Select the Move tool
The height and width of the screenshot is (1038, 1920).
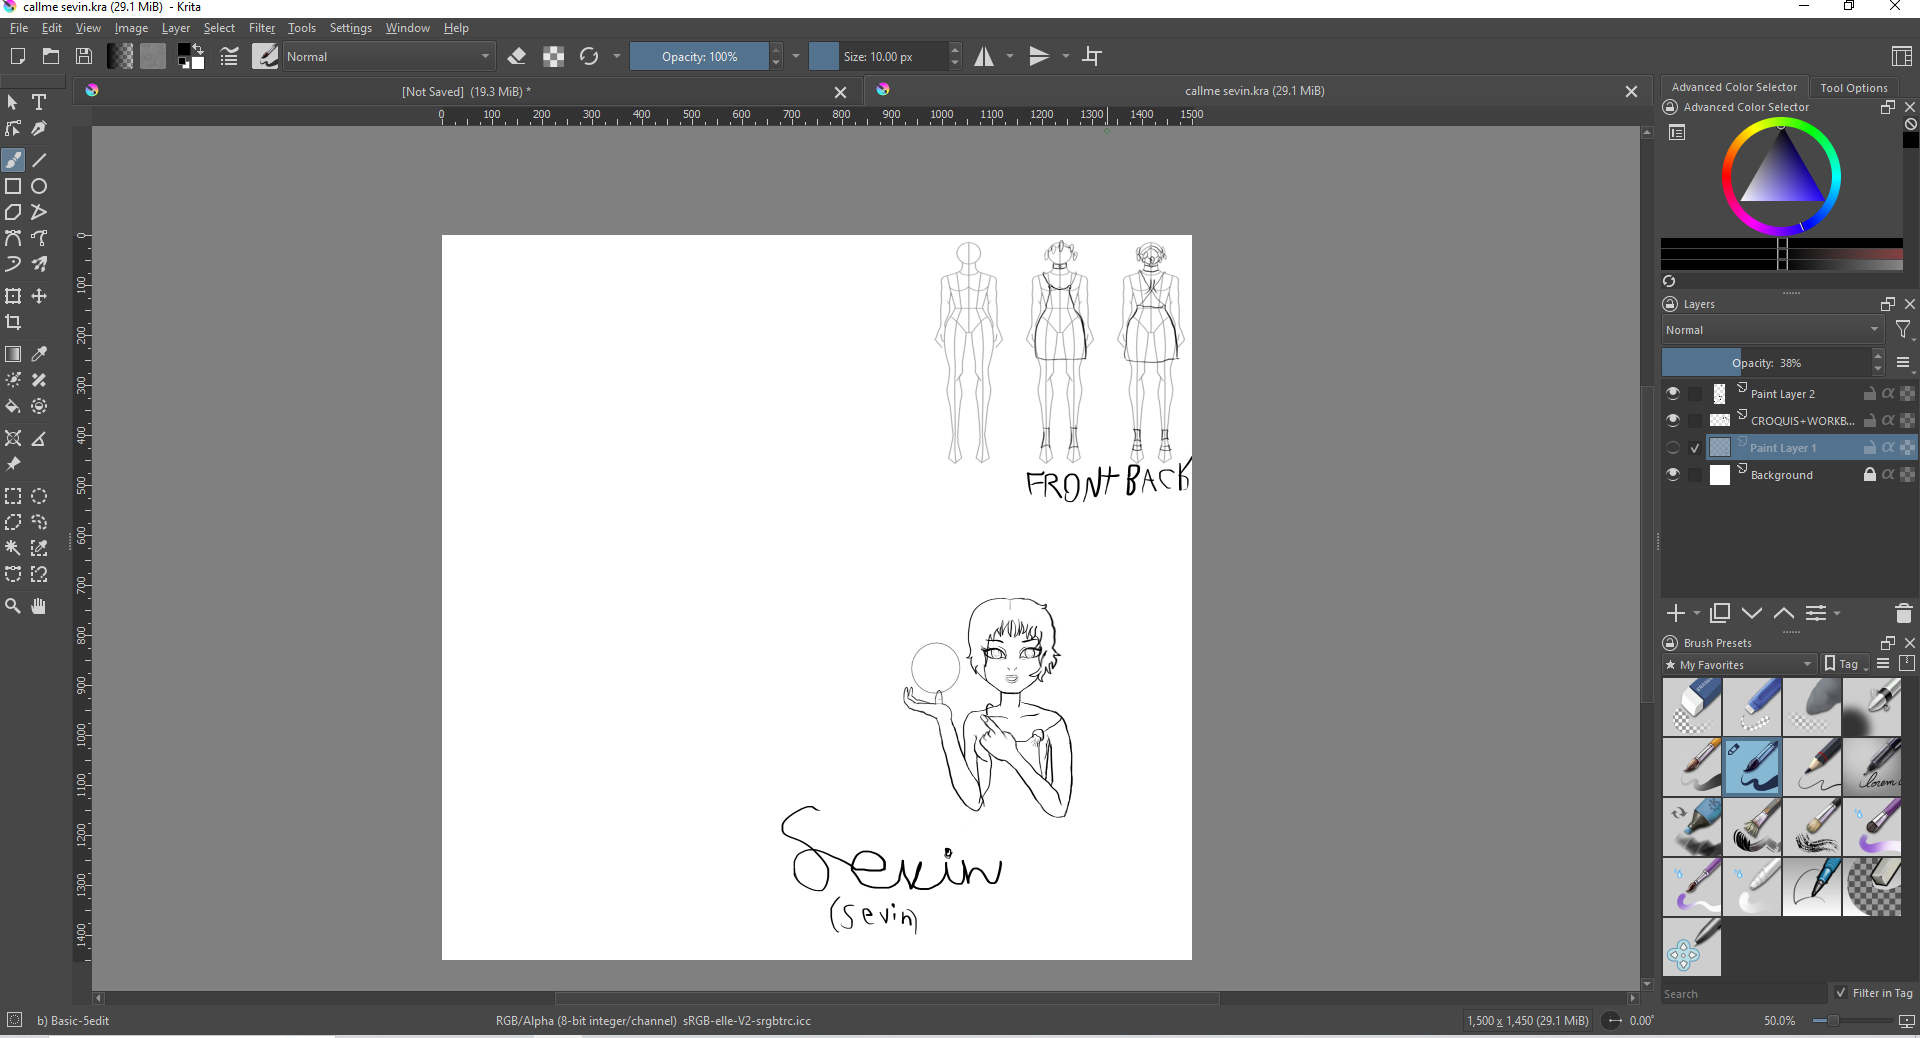(39, 296)
